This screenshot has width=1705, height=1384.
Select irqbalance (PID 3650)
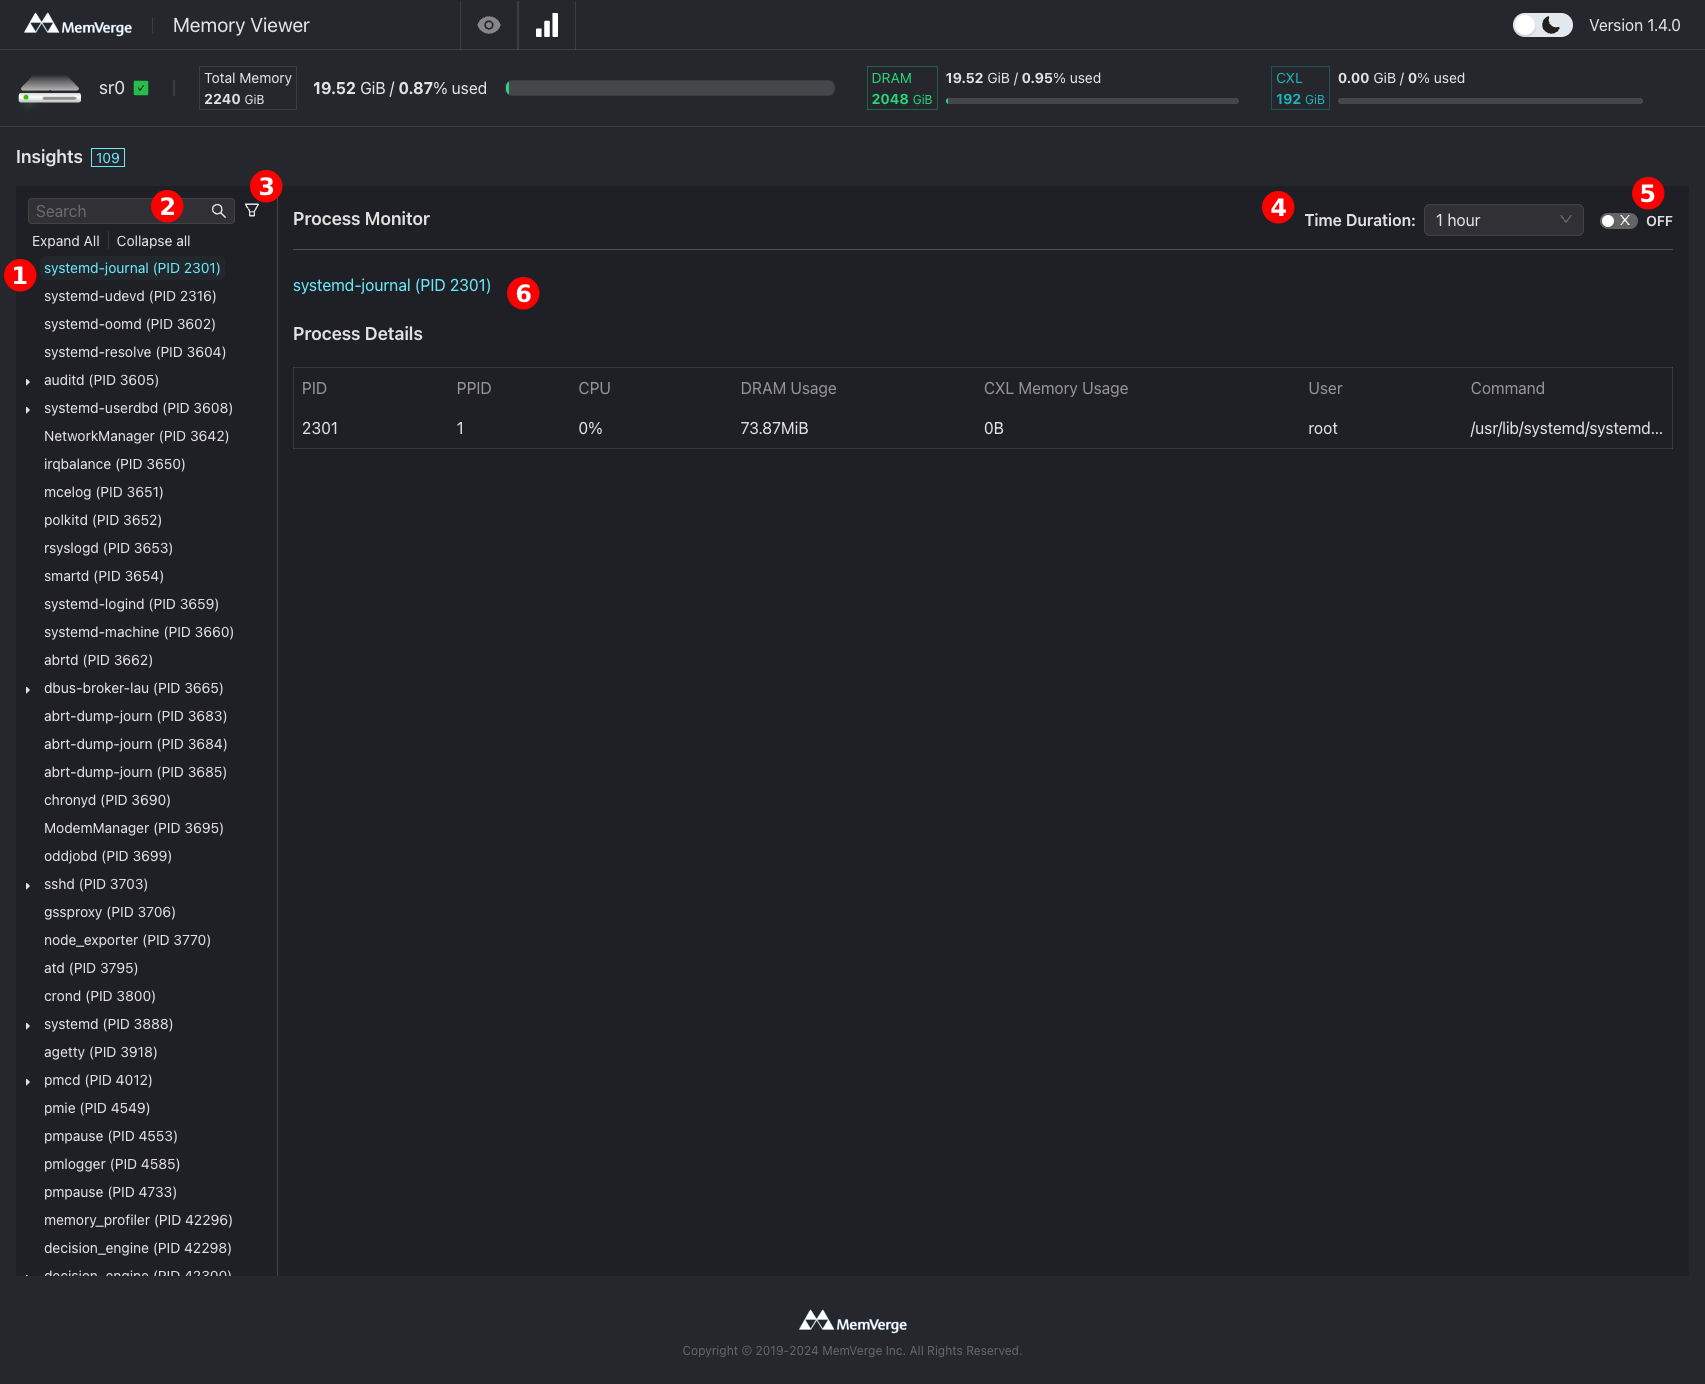[115, 464]
